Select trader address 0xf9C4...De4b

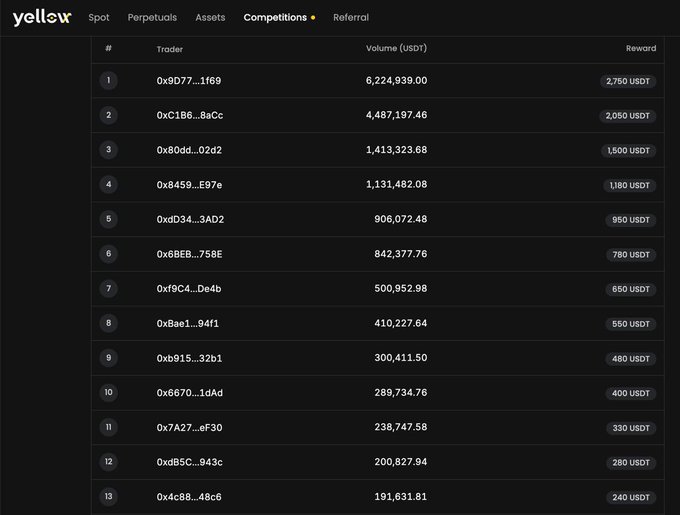tap(189, 289)
